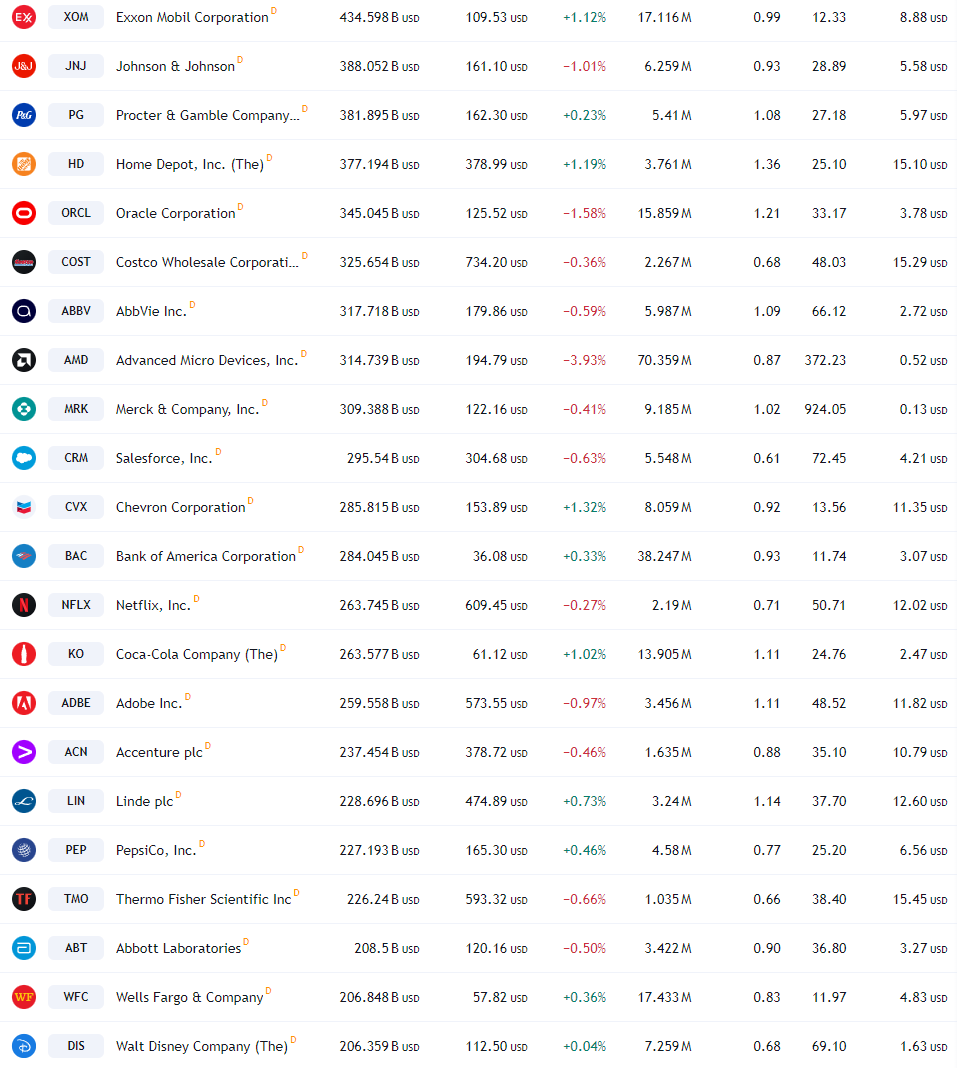The height and width of the screenshot is (1068, 957).
Task: Click Linde's price 474.89 USD
Action: coord(497,802)
